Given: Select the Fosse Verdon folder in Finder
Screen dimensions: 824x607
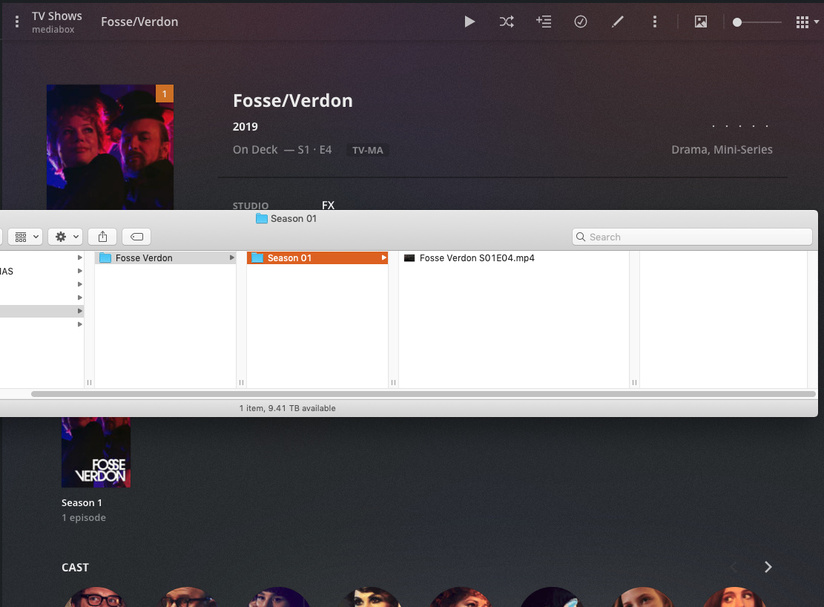Looking at the screenshot, I should [x=166, y=258].
